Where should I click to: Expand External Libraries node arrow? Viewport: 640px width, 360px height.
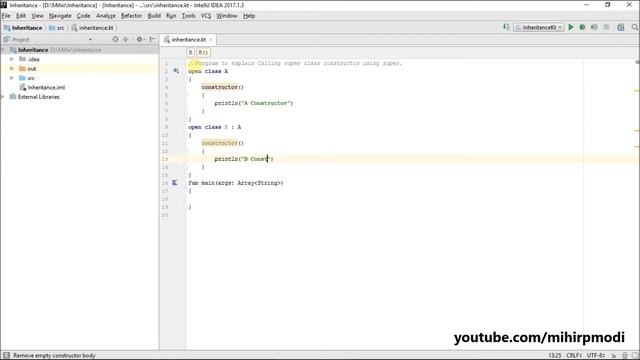(3, 97)
